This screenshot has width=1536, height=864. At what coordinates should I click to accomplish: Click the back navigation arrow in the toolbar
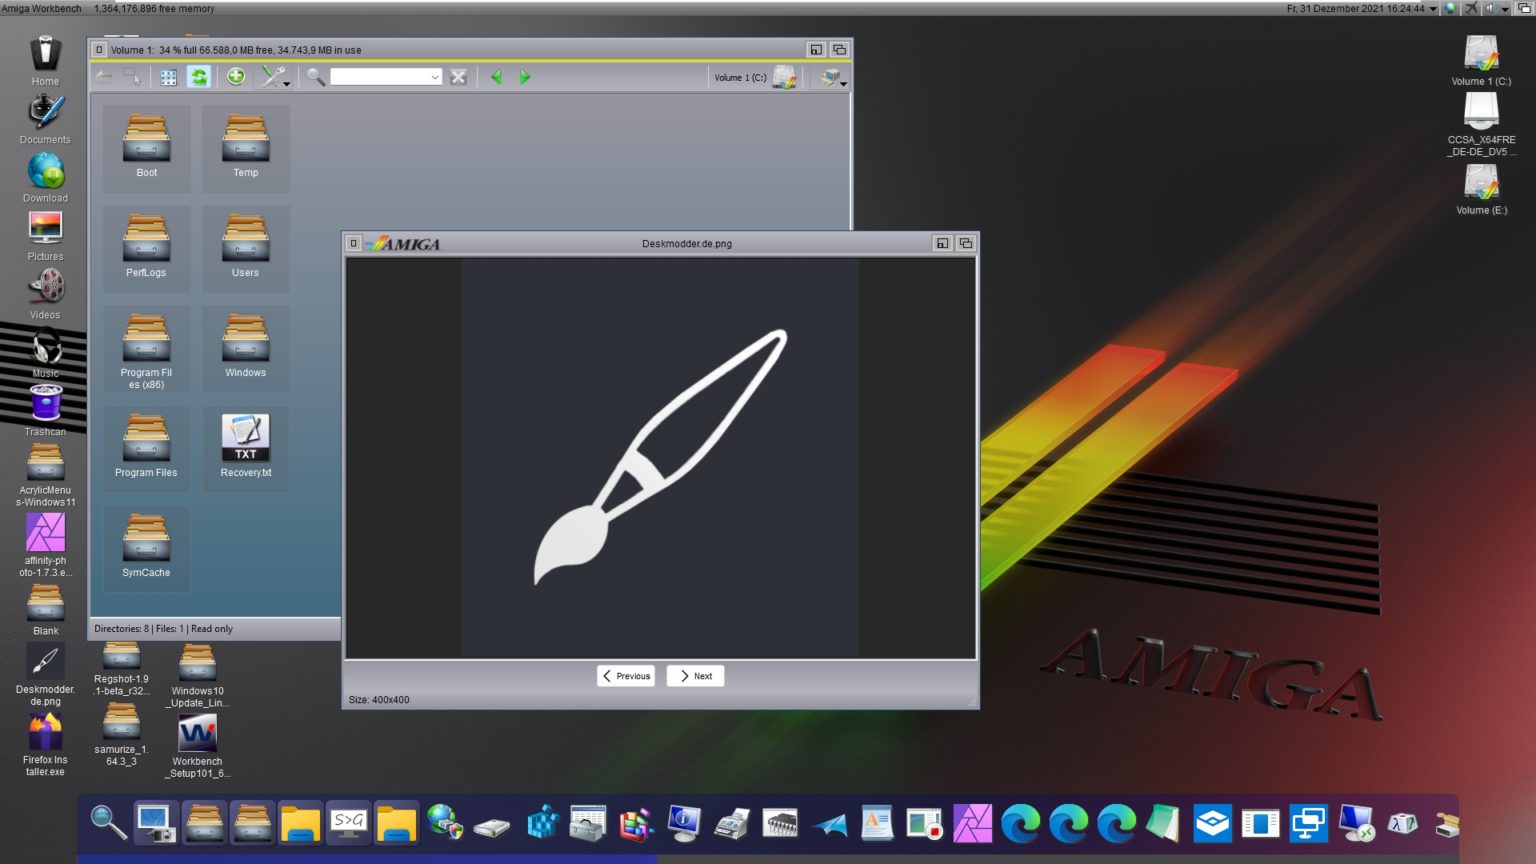(103, 77)
